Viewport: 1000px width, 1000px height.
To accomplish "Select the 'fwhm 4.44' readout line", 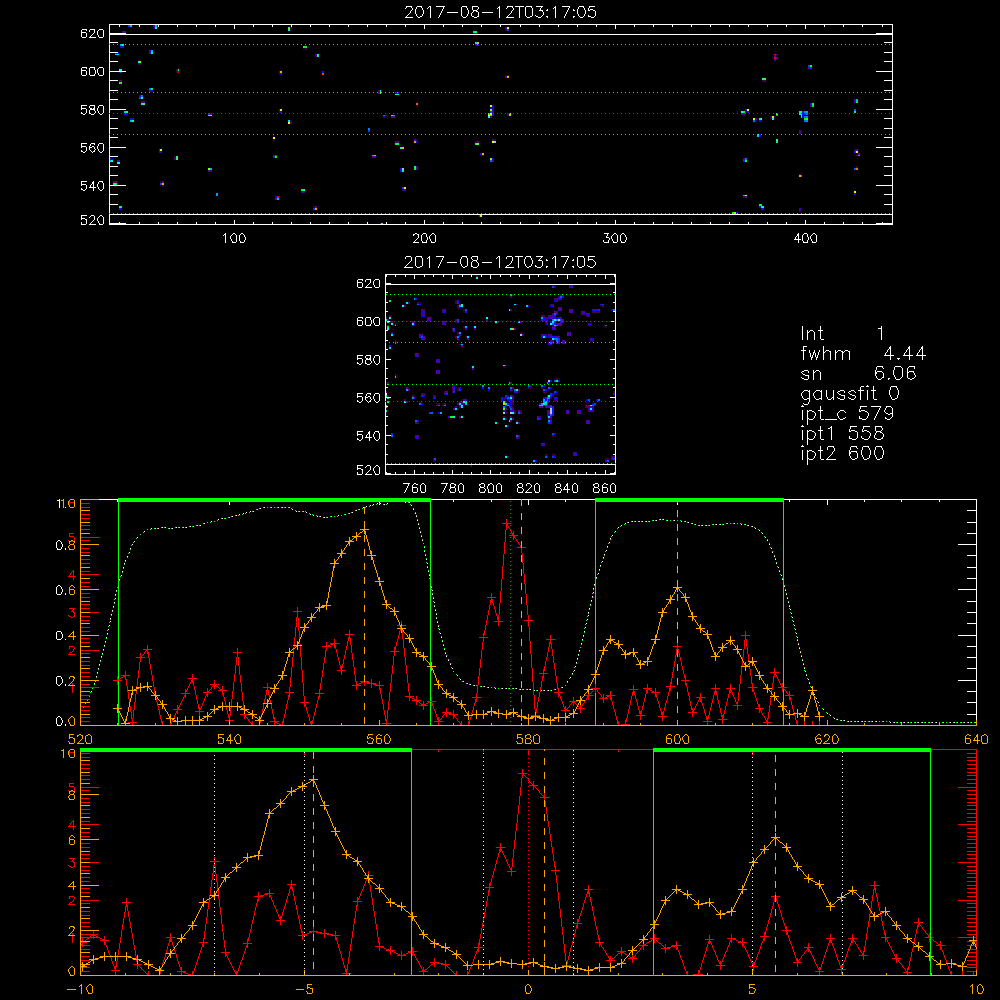I will pyautogui.click(x=863, y=353).
